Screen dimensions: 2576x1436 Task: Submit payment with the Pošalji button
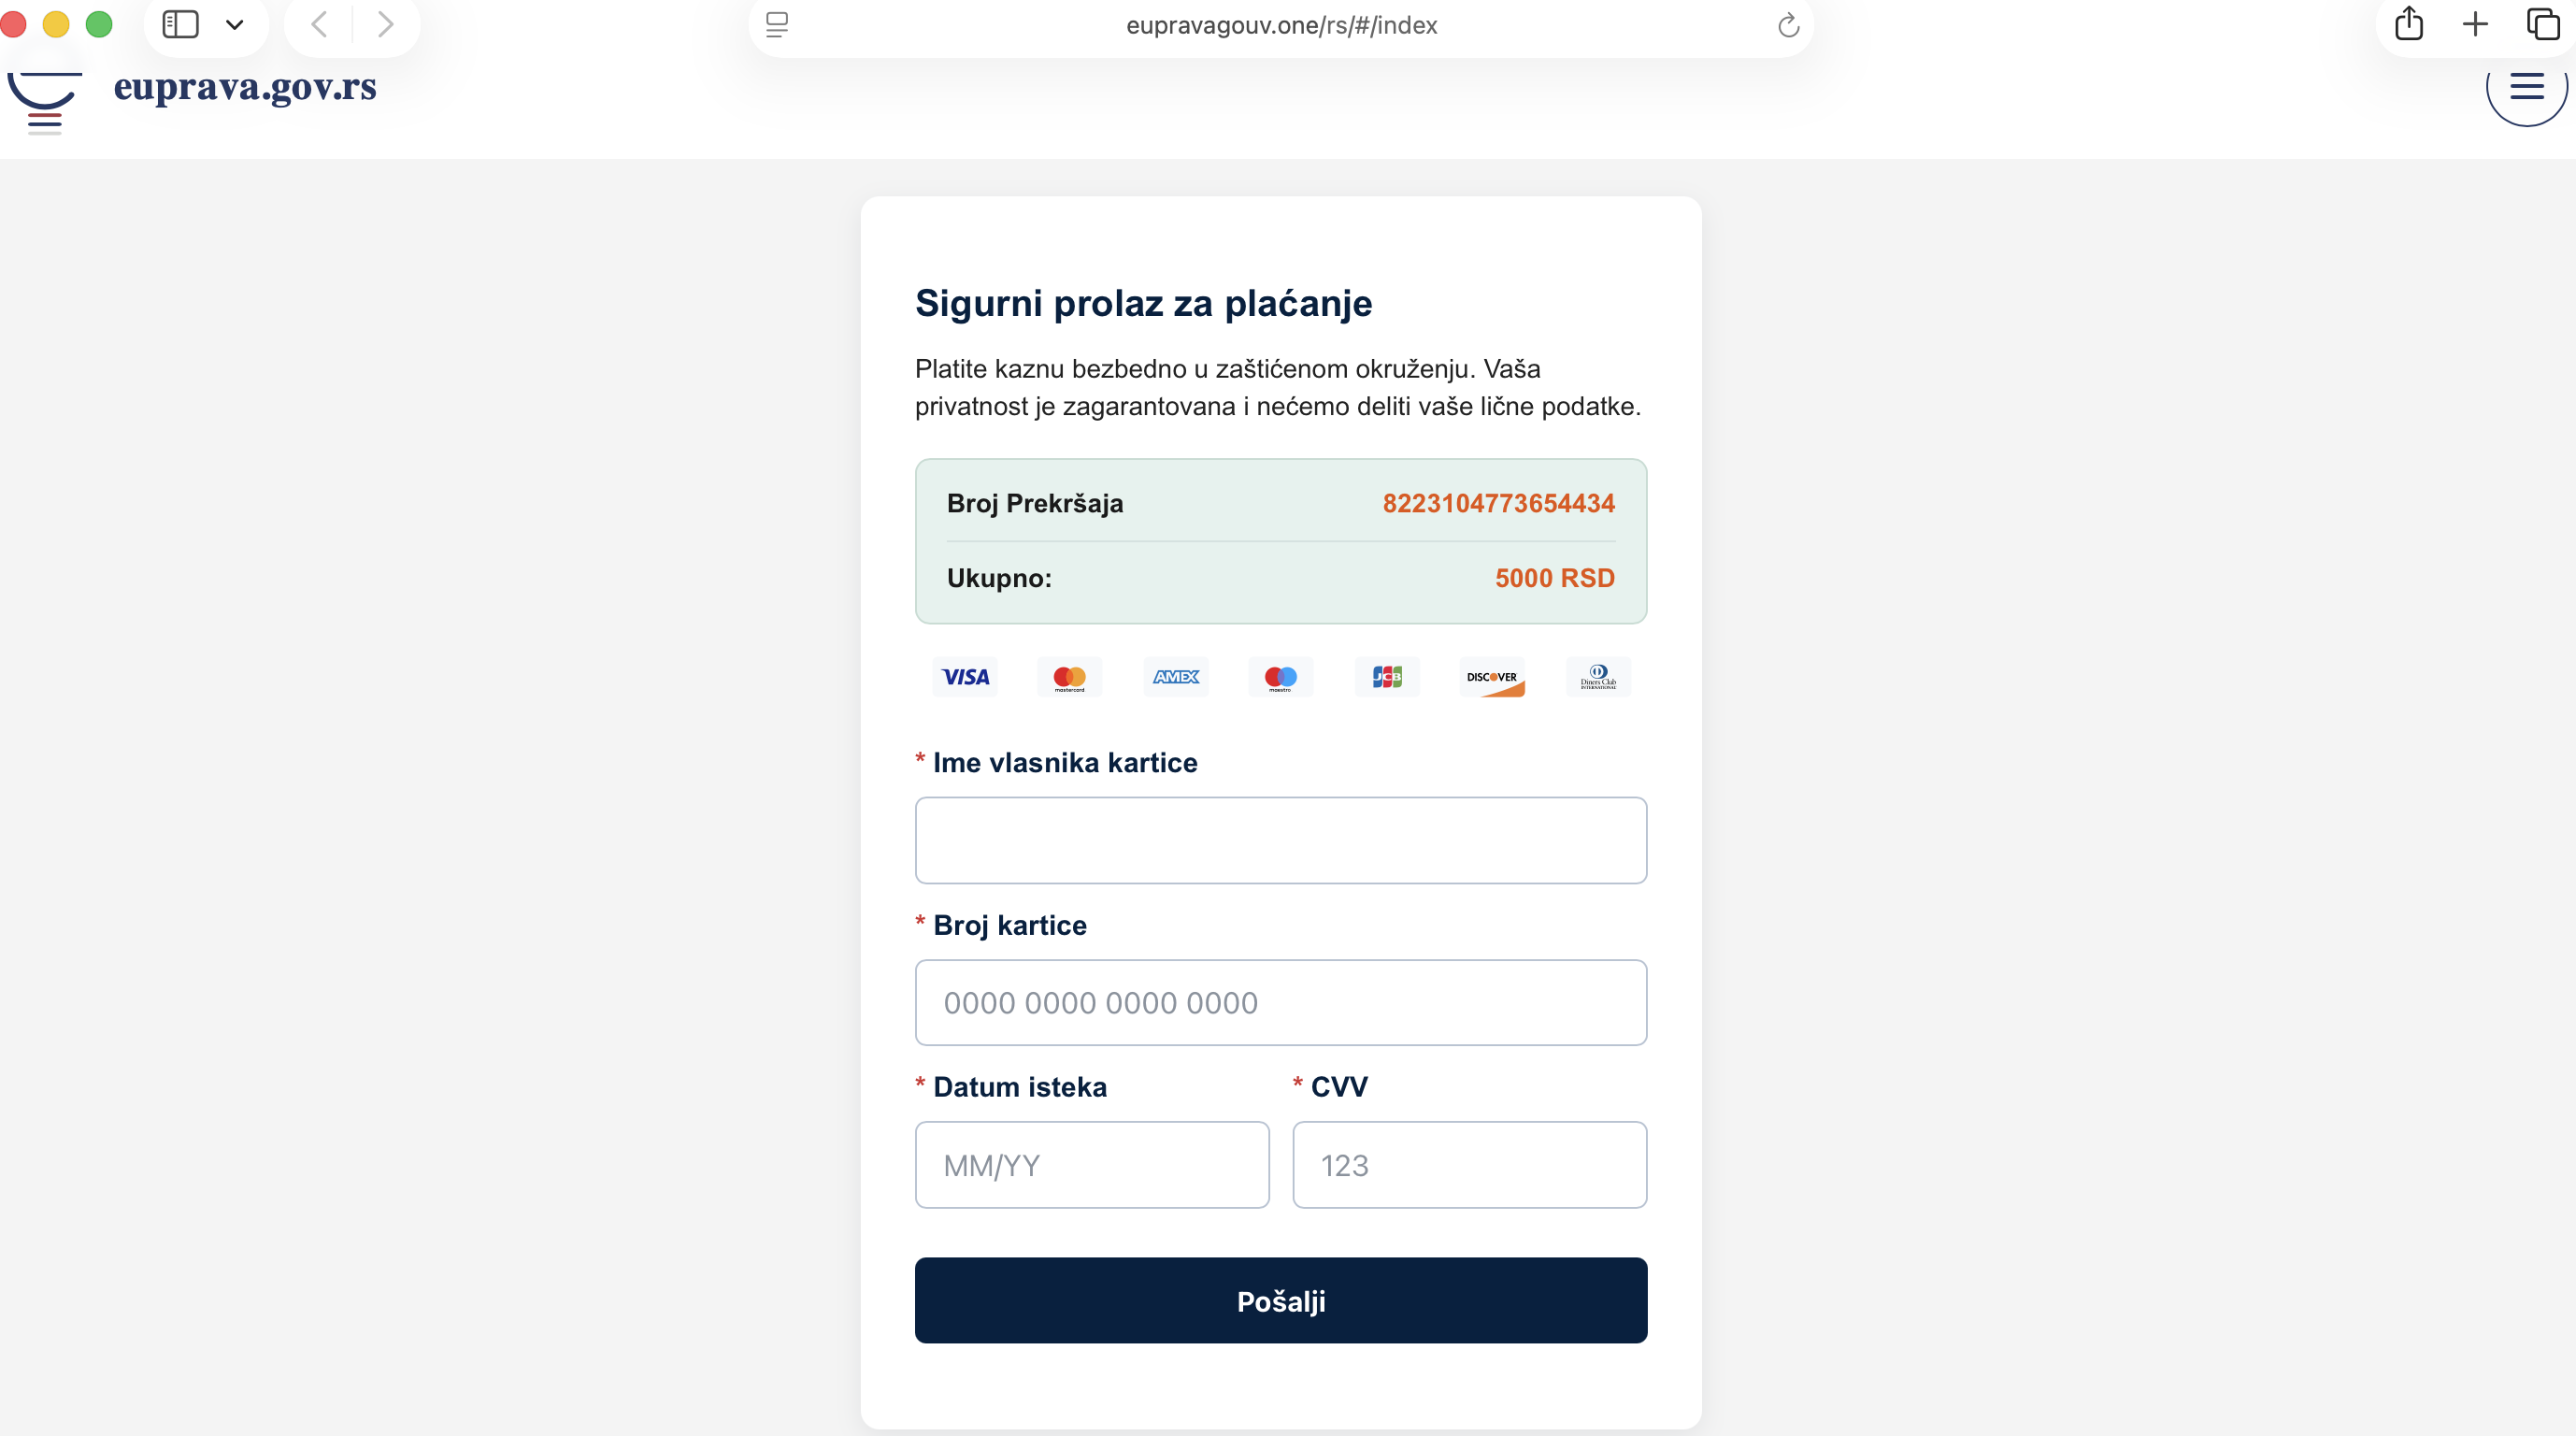click(1280, 1300)
